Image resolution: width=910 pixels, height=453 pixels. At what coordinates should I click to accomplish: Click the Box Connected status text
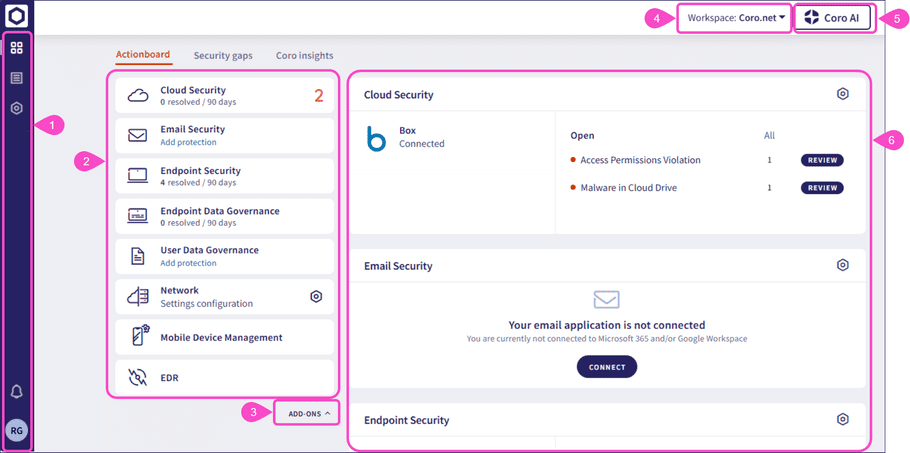[x=421, y=143]
